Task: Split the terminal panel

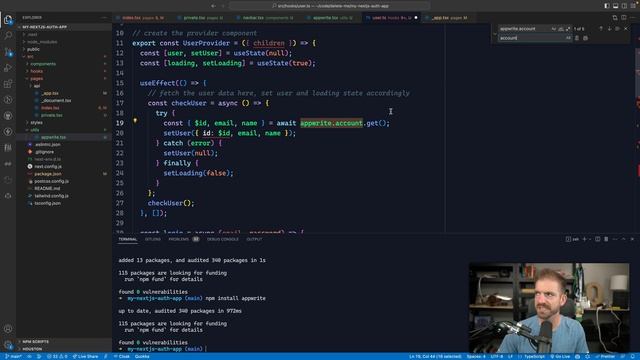Action: (x=598, y=239)
